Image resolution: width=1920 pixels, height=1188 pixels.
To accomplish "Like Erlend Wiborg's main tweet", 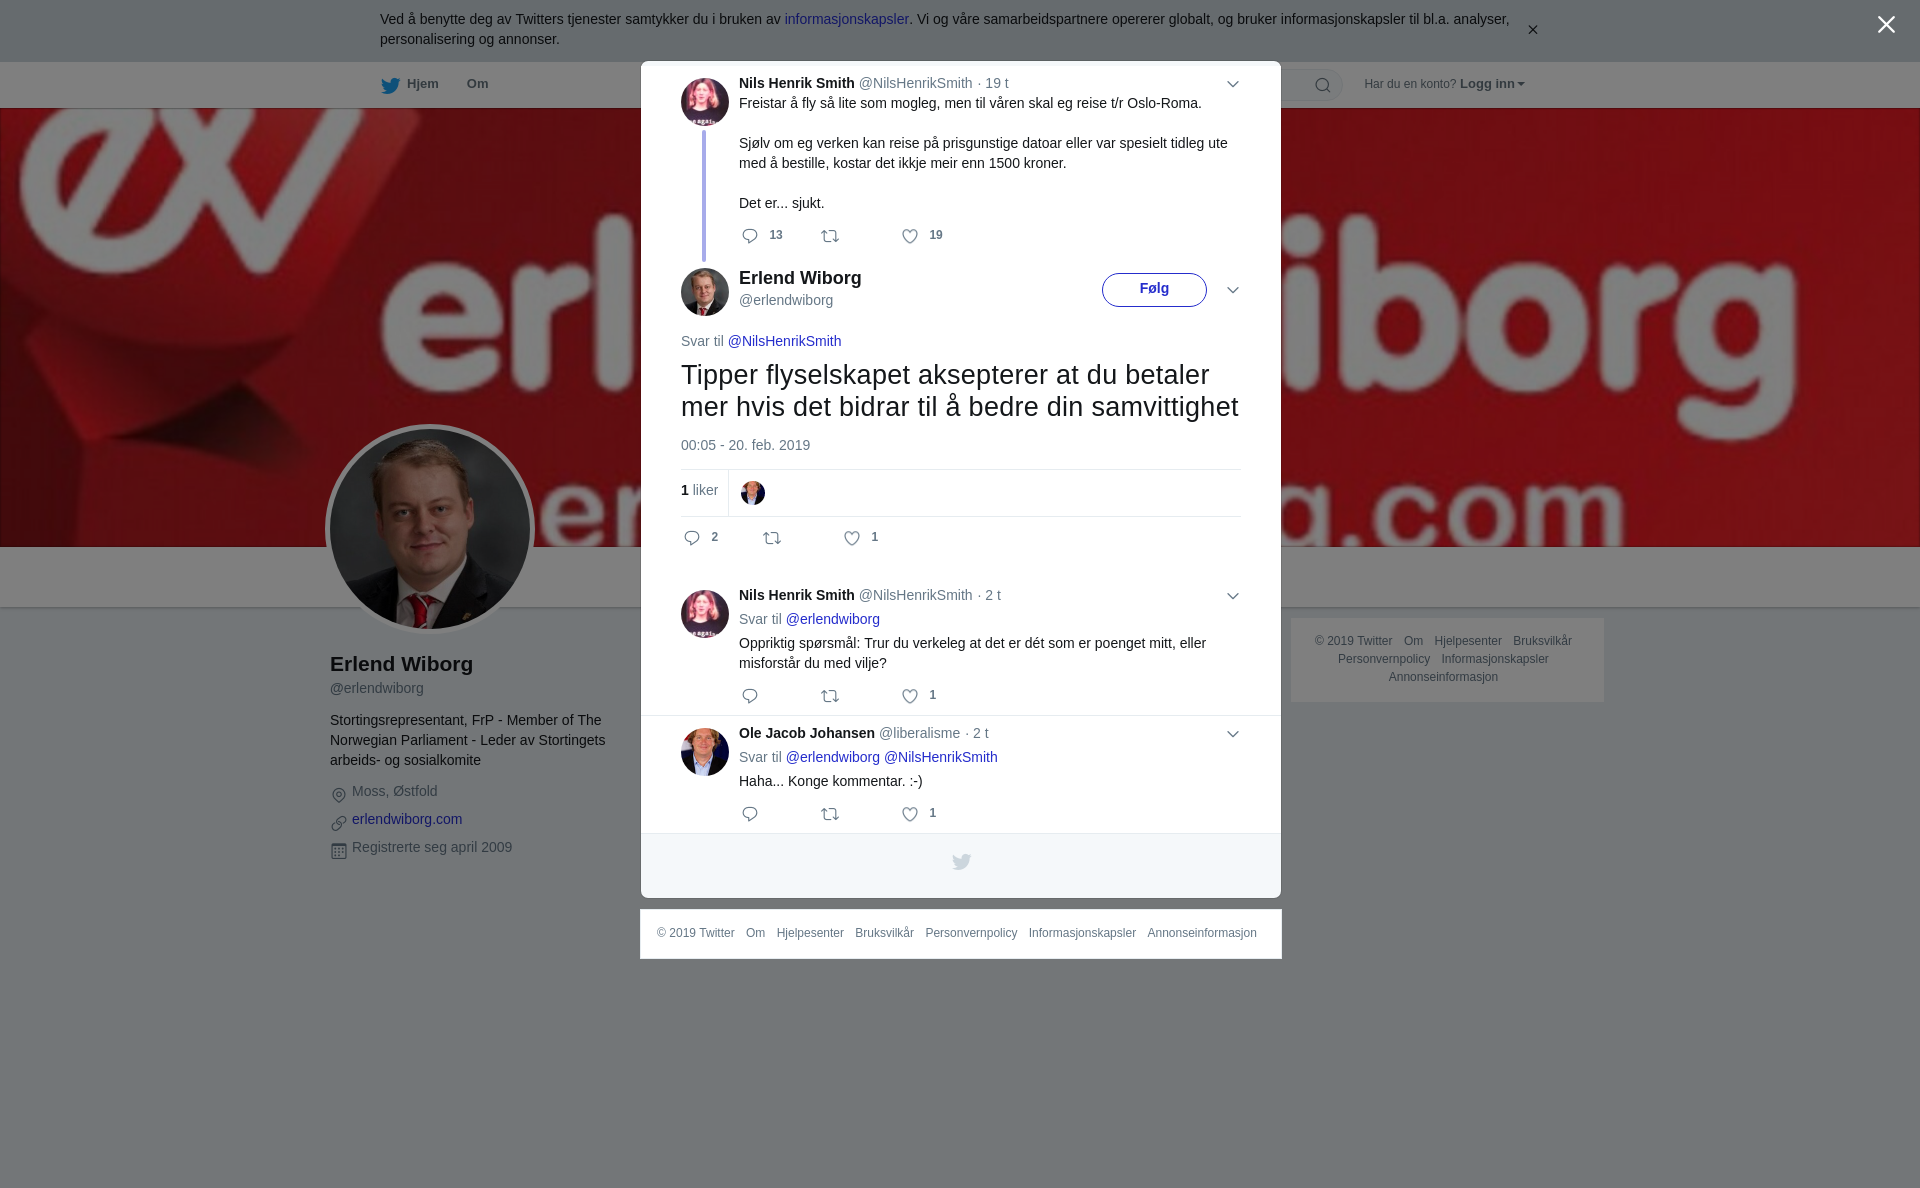I will 852,538.
